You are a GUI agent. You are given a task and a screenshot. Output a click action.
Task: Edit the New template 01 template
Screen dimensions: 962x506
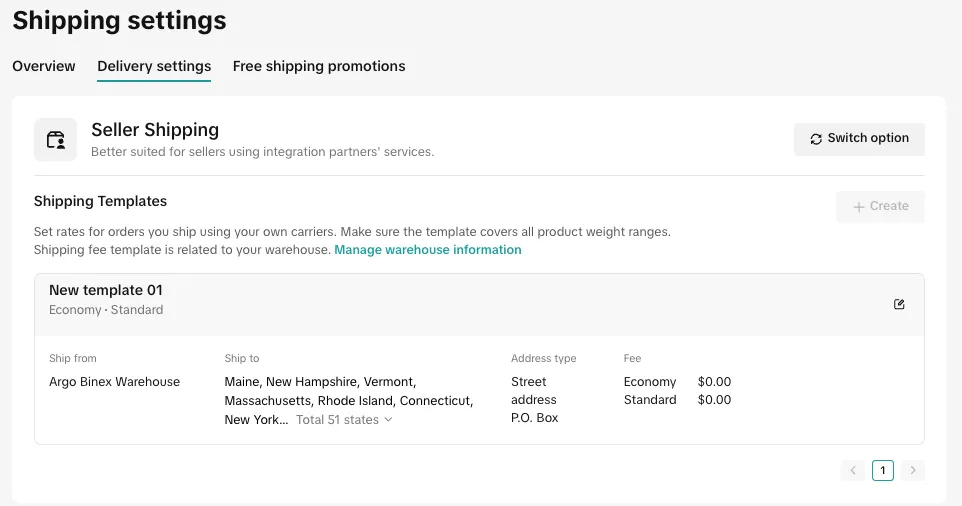click(x=899, y=304)
